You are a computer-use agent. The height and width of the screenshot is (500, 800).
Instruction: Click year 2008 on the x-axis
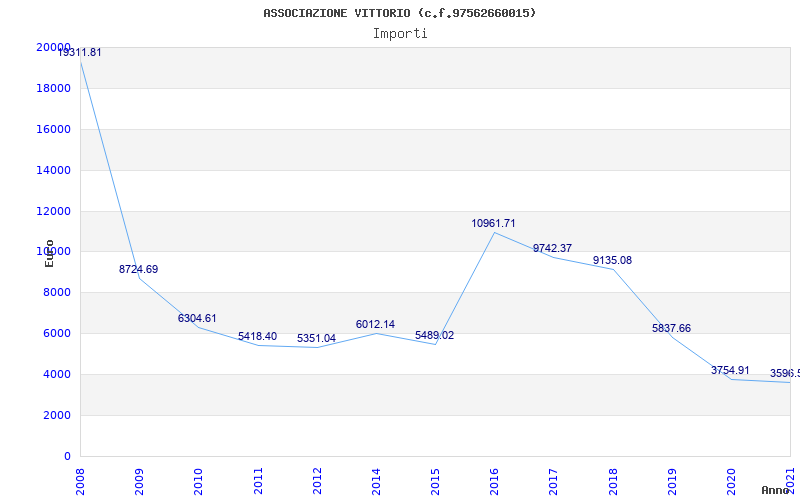click(x=80, y=482)
